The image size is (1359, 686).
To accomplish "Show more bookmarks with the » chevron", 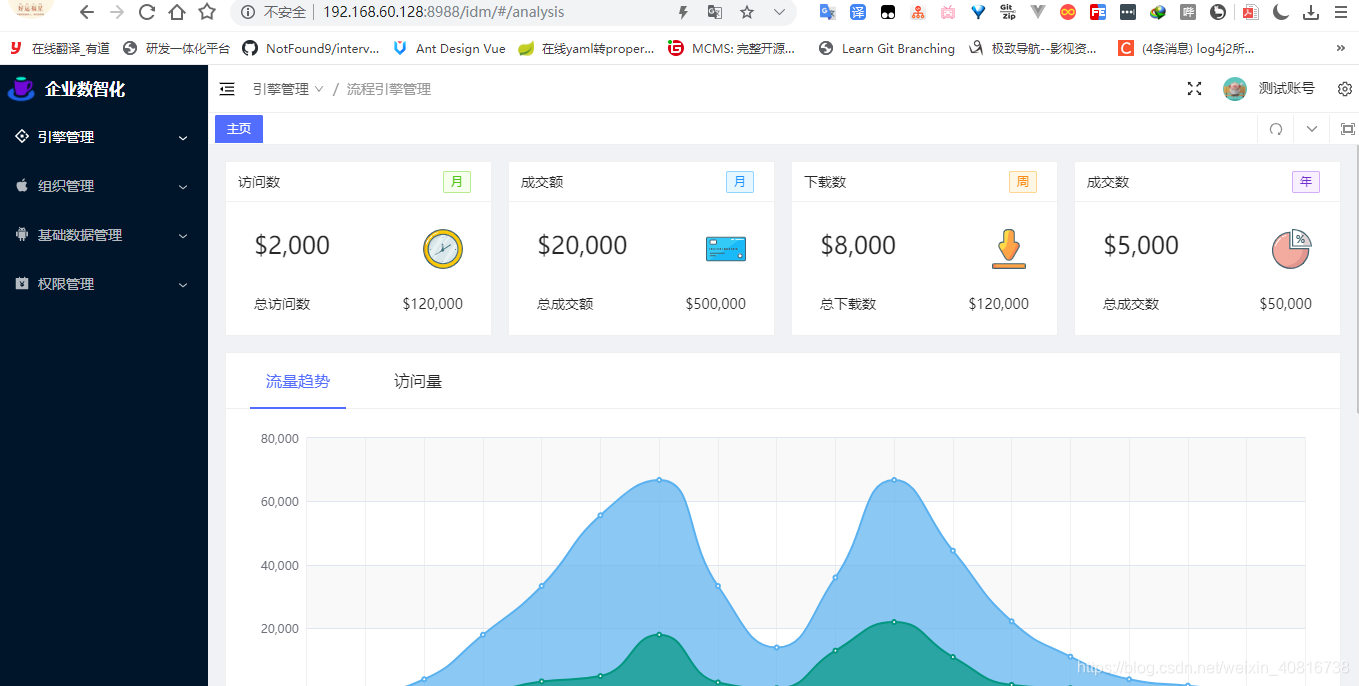I will click(1341, 48).
